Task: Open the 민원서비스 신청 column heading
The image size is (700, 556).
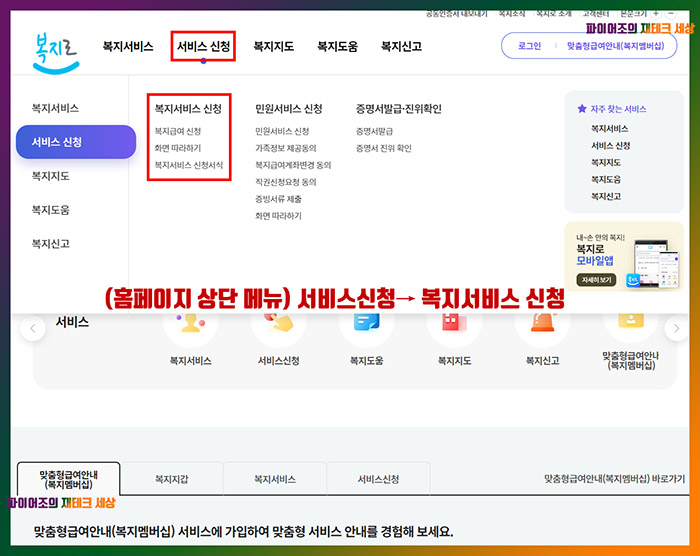Action: click(x=288, y=109)
